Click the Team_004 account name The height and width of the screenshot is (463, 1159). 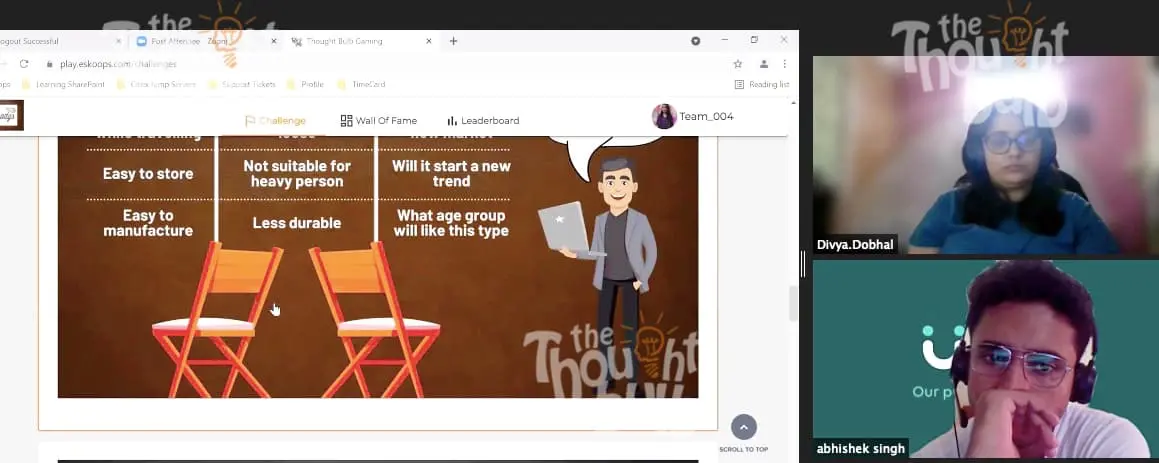tap(707, 116)
